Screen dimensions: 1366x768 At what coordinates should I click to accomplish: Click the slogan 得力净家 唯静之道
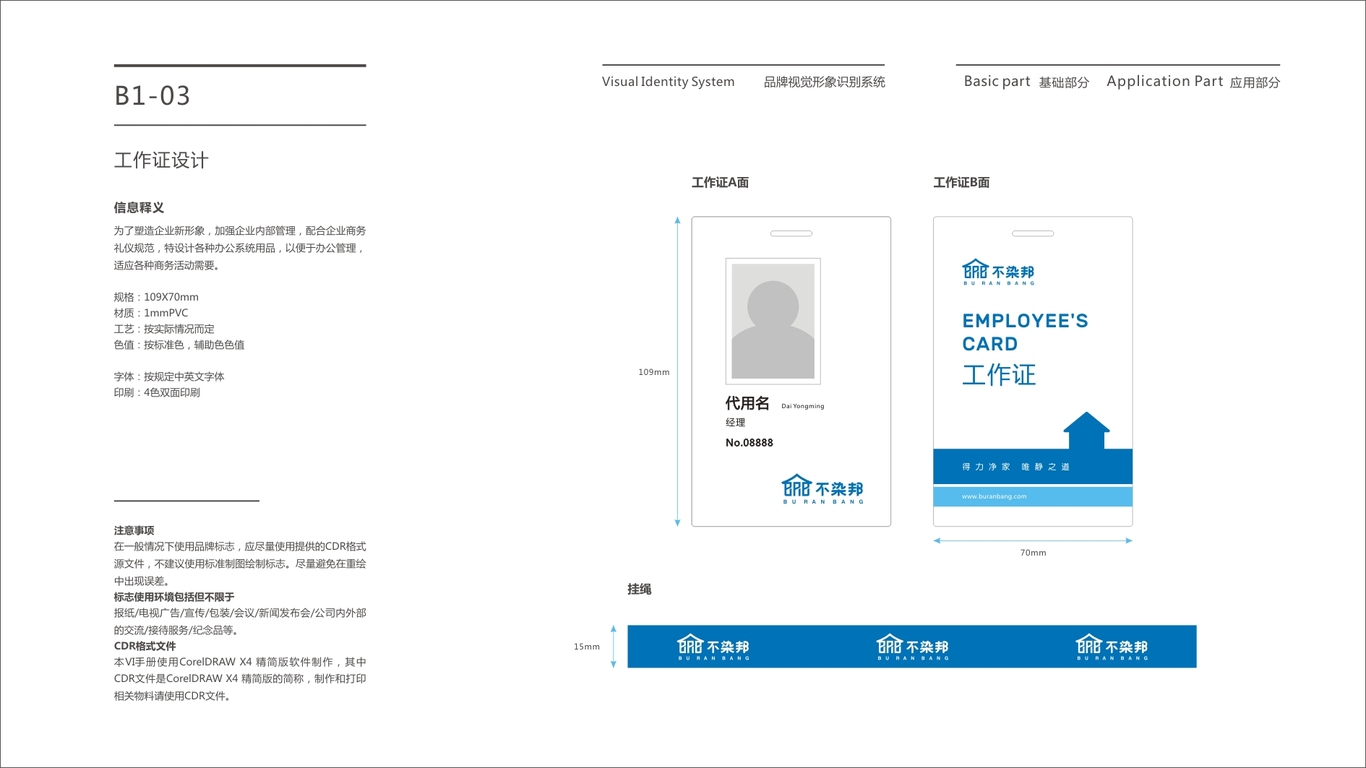click(1016, 467)
